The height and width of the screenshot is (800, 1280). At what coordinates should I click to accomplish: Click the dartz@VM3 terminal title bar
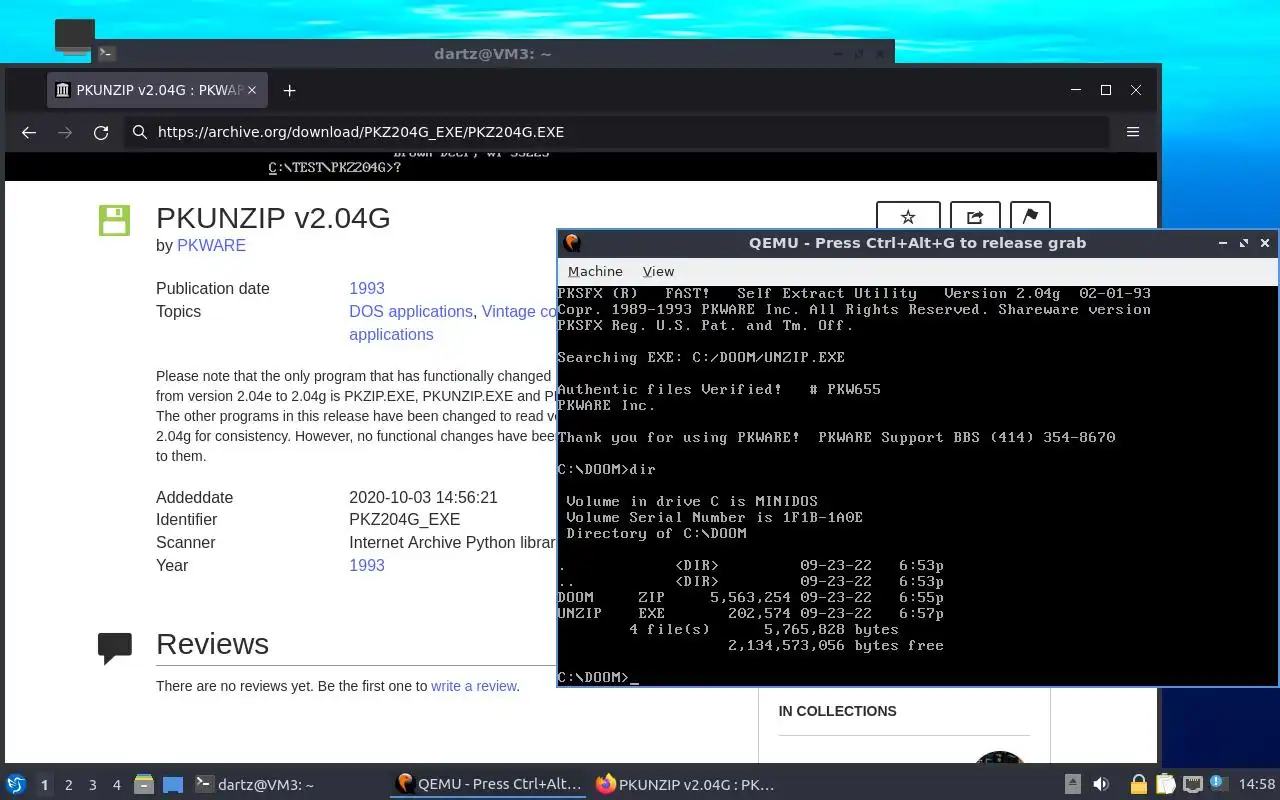tap(492, 53)
